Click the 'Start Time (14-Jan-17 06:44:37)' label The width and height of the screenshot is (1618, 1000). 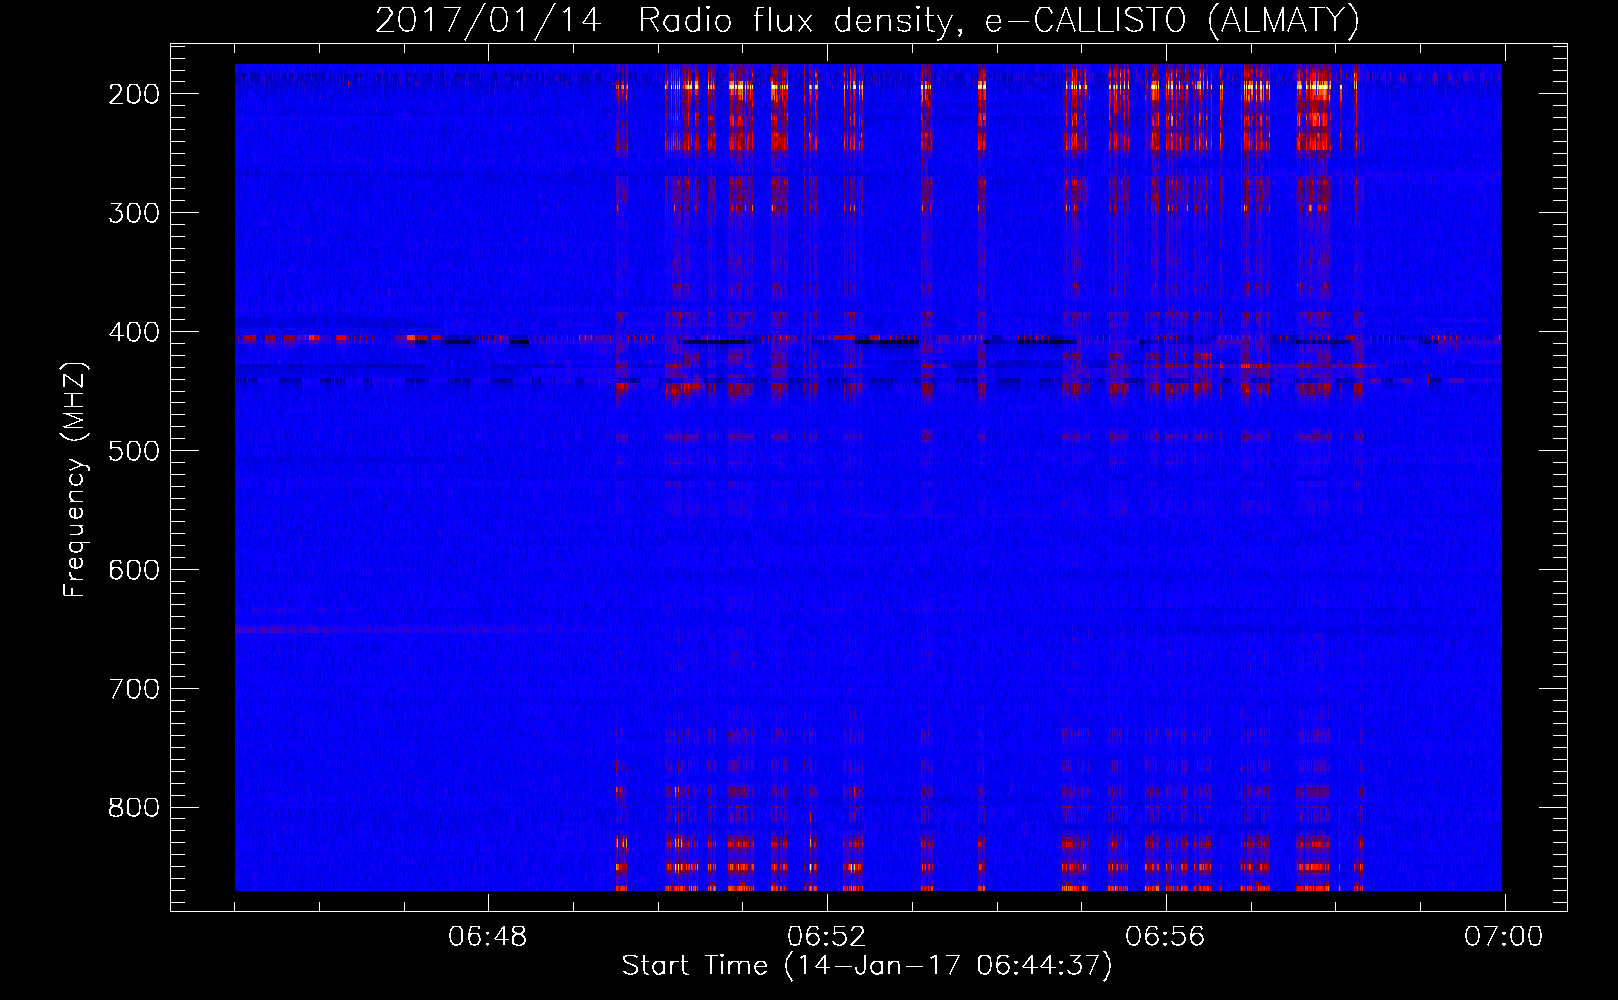click(x=867, y=966)
